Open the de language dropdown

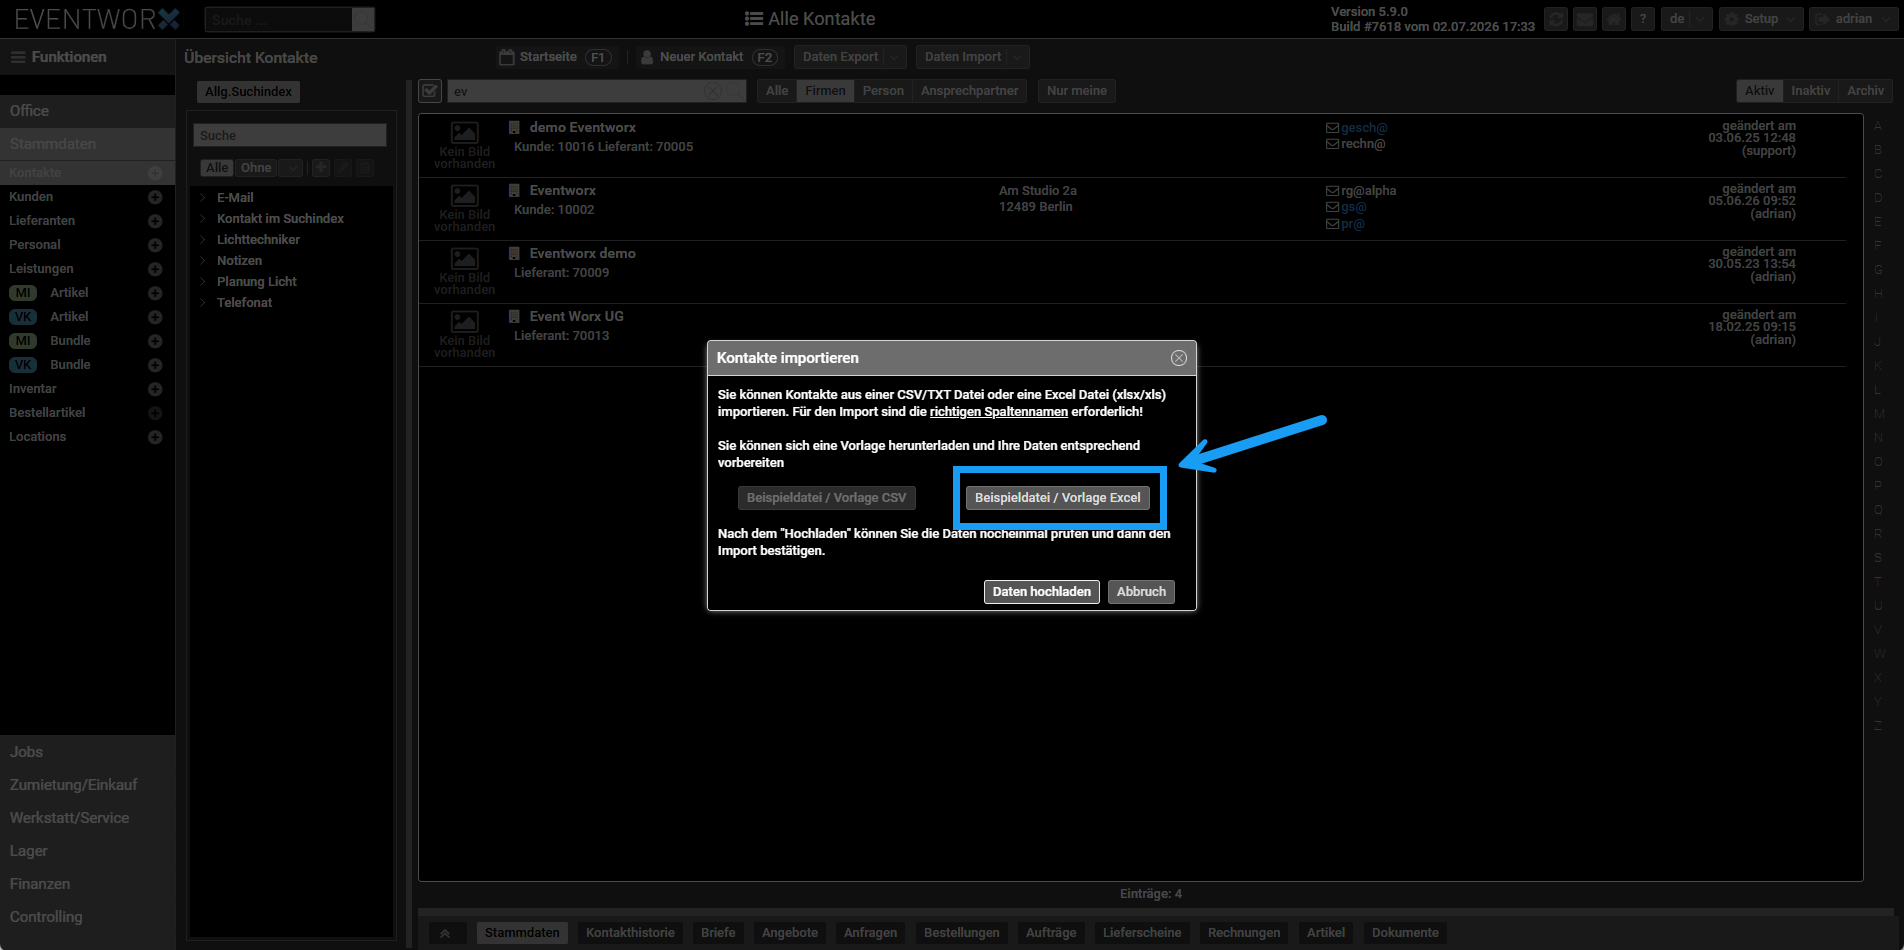pos(1685,19)
